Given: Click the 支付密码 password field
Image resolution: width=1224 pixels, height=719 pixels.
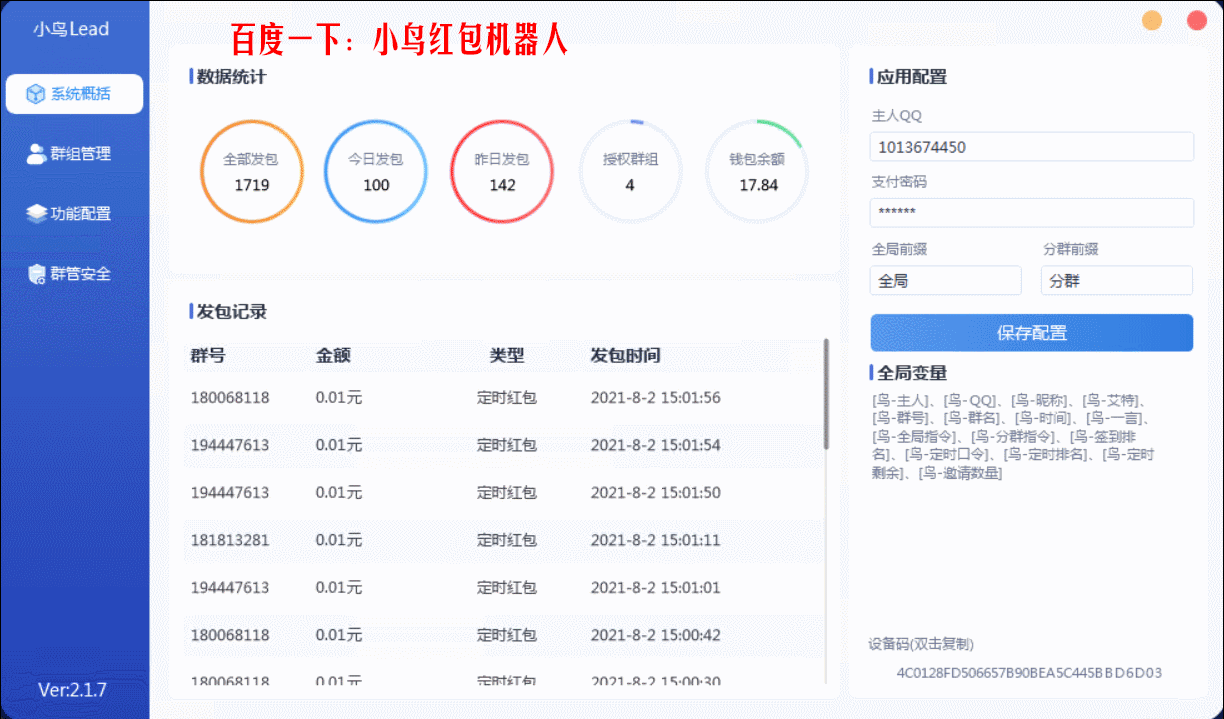Looking at the screenshot, I should pyautogui.click(x=1032, y=213).
